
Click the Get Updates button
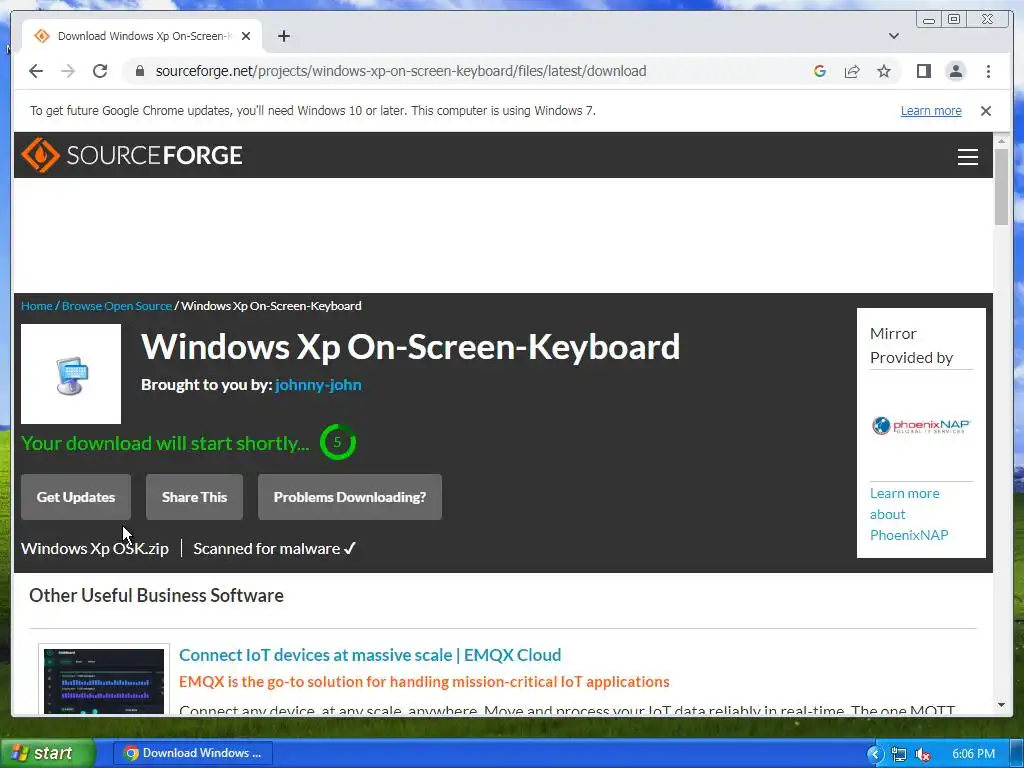[x=76, y=497]
